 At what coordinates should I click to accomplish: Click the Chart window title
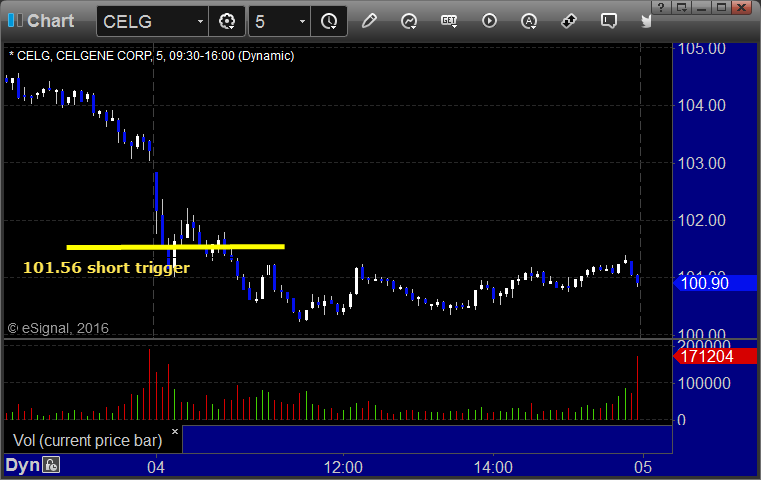(50, 21)
